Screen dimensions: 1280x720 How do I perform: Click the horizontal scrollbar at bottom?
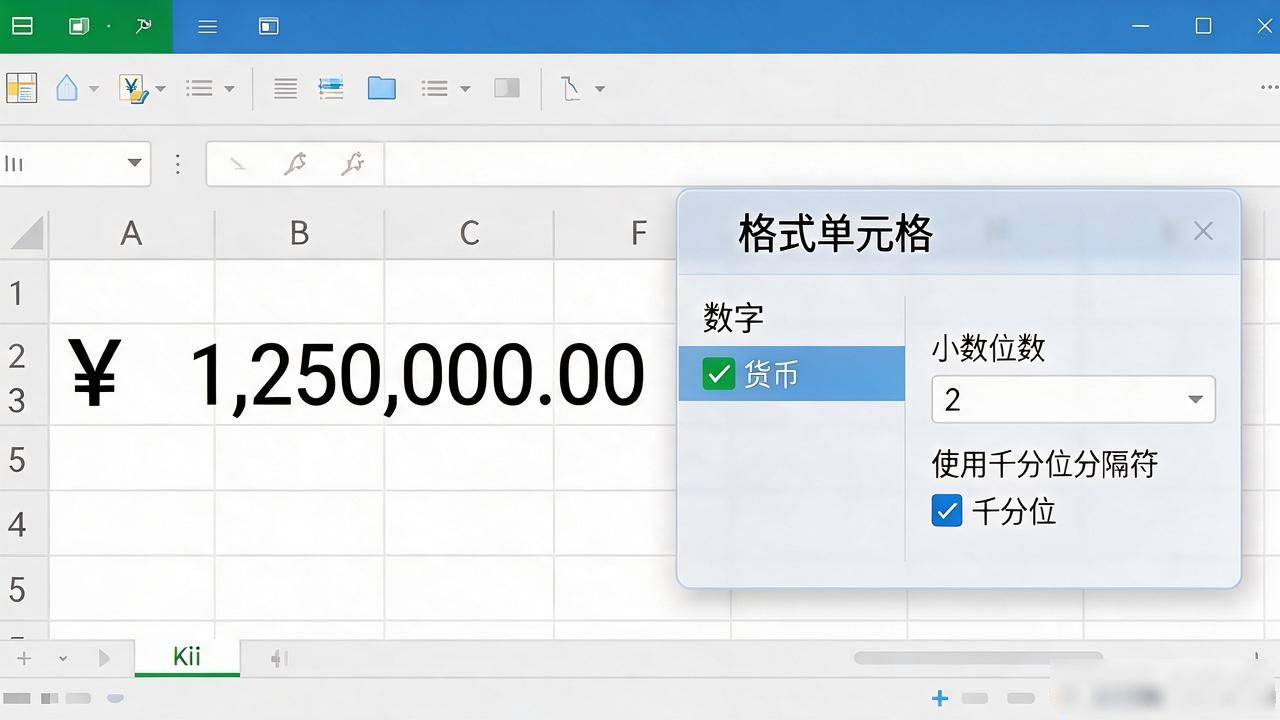pos(977,657)
